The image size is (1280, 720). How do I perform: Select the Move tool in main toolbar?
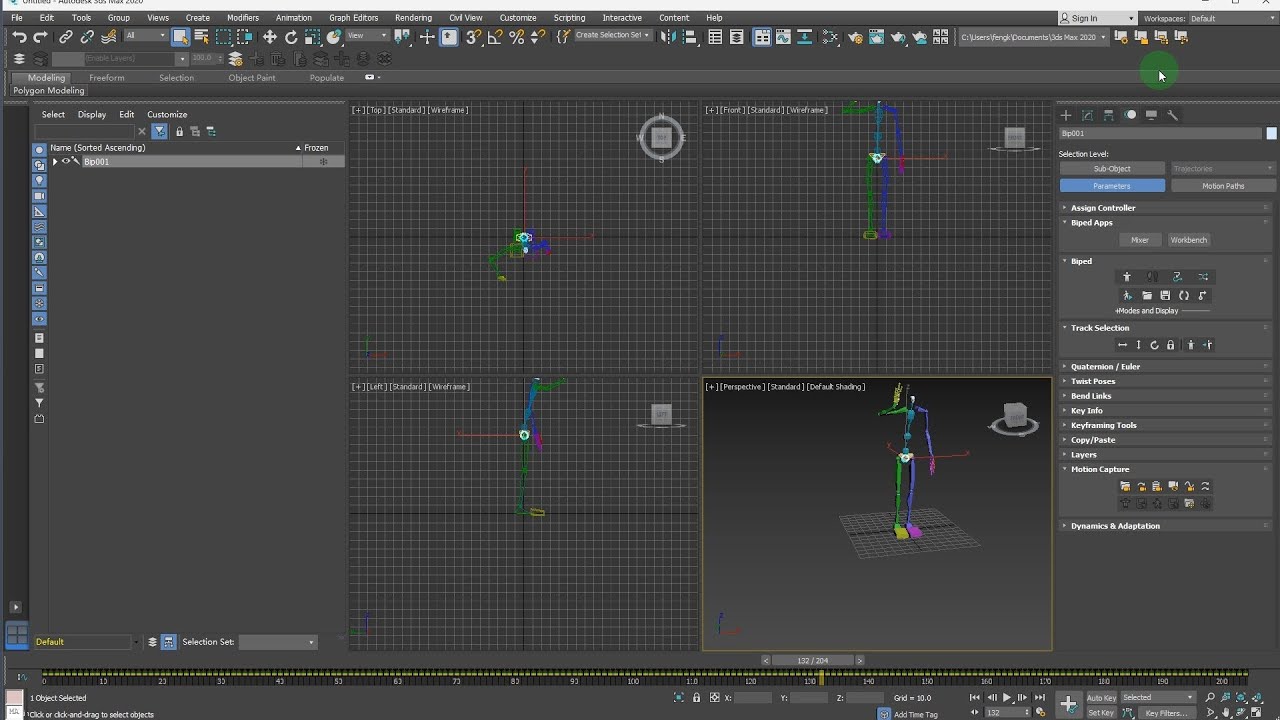[270, 37]
